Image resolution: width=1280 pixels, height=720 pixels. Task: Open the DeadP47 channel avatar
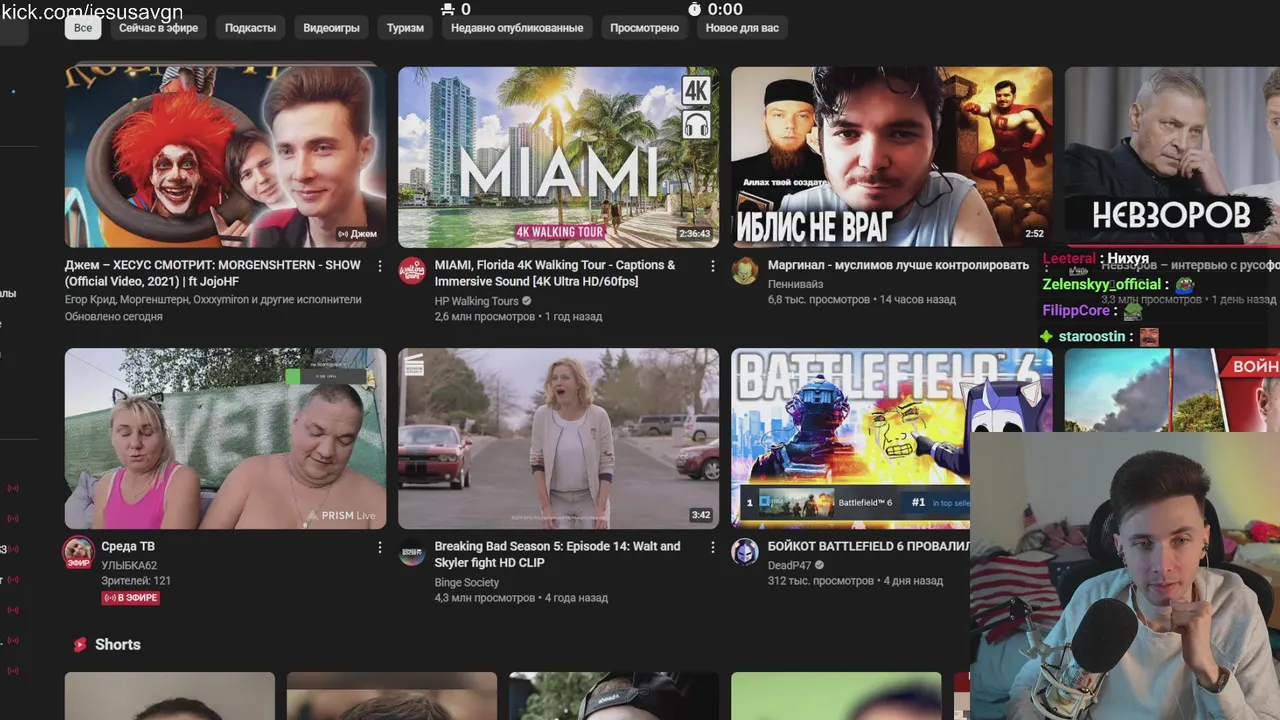point(745,552)
